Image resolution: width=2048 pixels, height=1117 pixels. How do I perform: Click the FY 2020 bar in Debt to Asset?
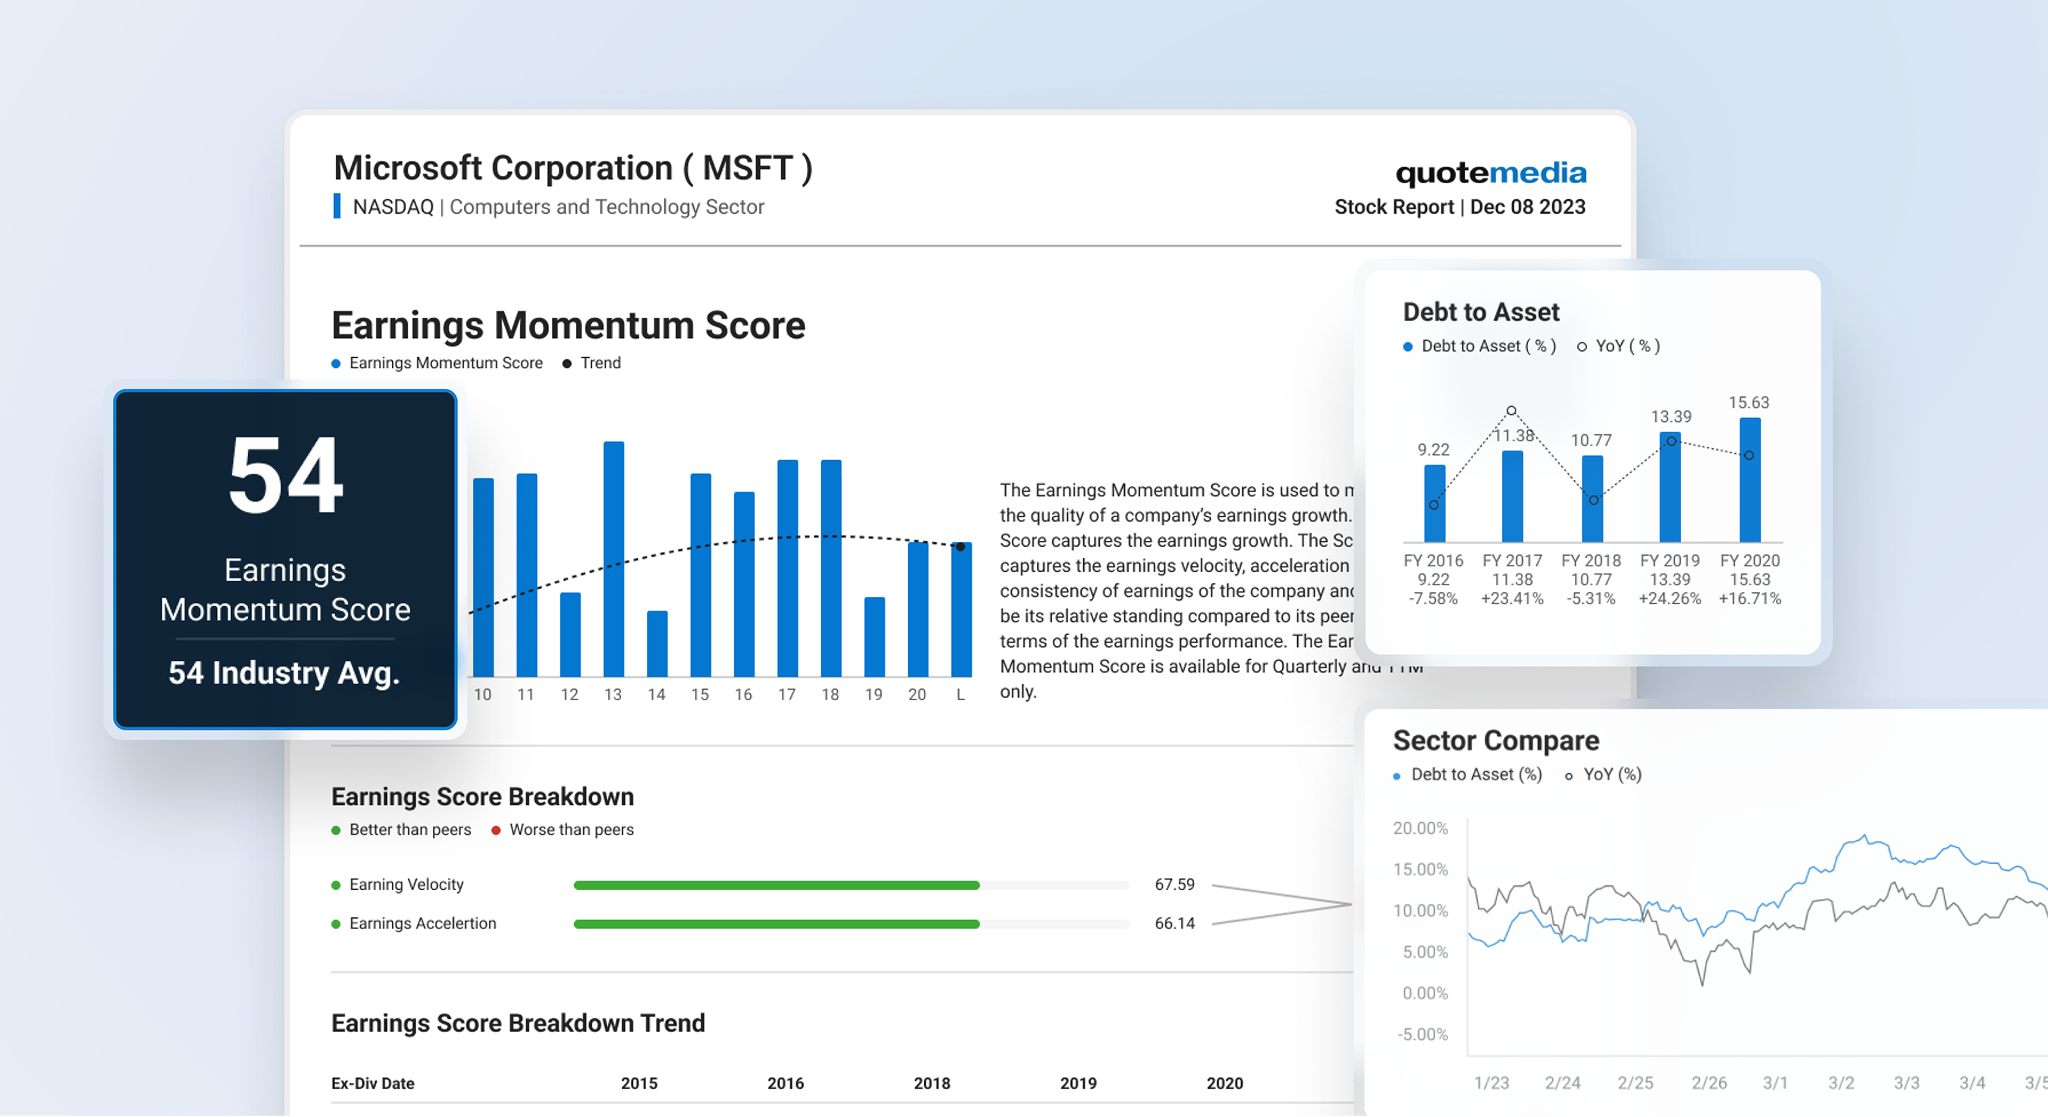pyautogui.click(x=1750, y=480)
